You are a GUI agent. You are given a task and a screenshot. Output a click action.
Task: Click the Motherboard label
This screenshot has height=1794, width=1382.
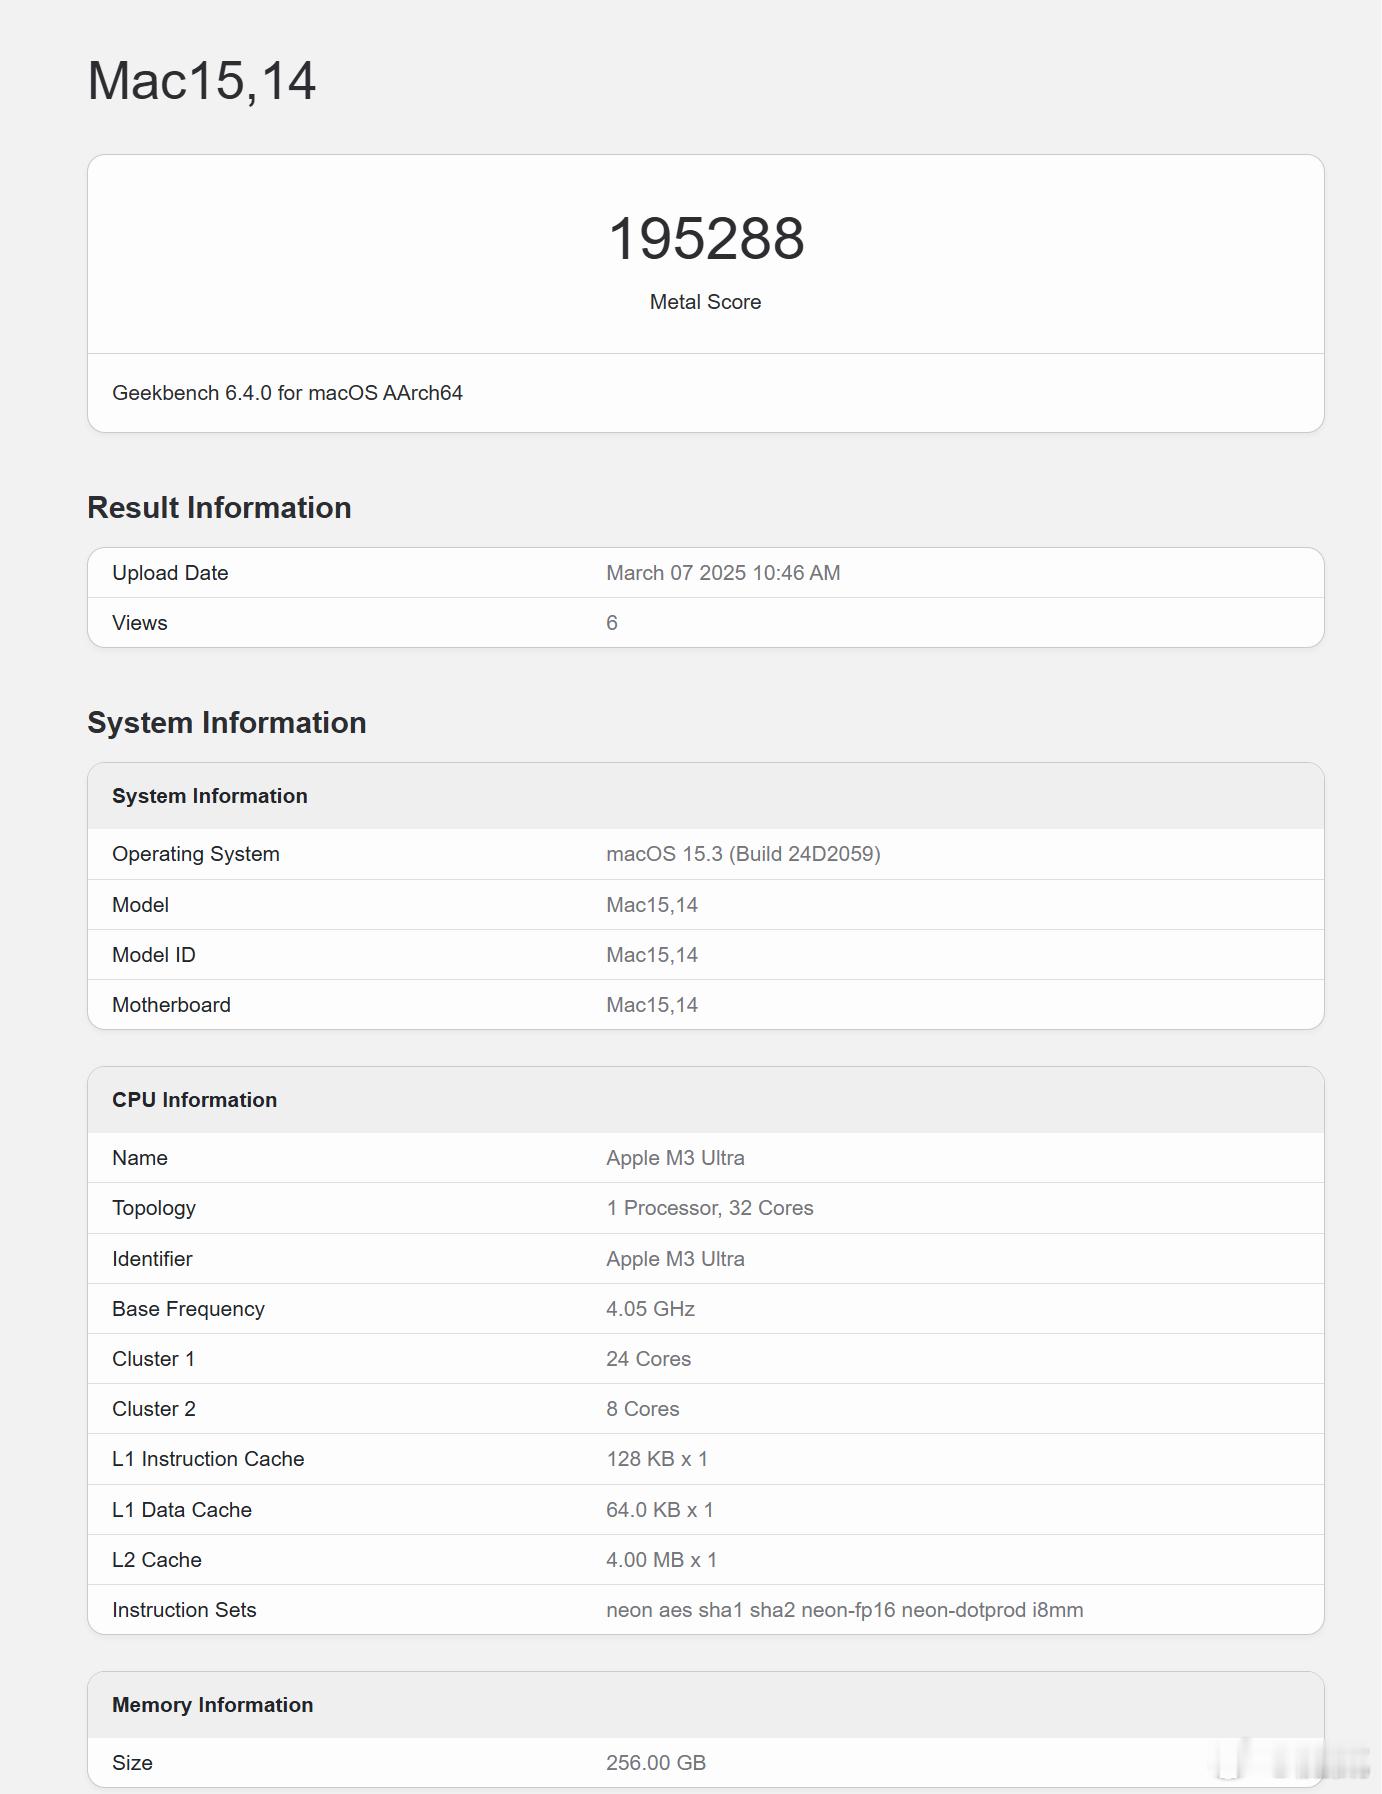(x=171, y=1005)
